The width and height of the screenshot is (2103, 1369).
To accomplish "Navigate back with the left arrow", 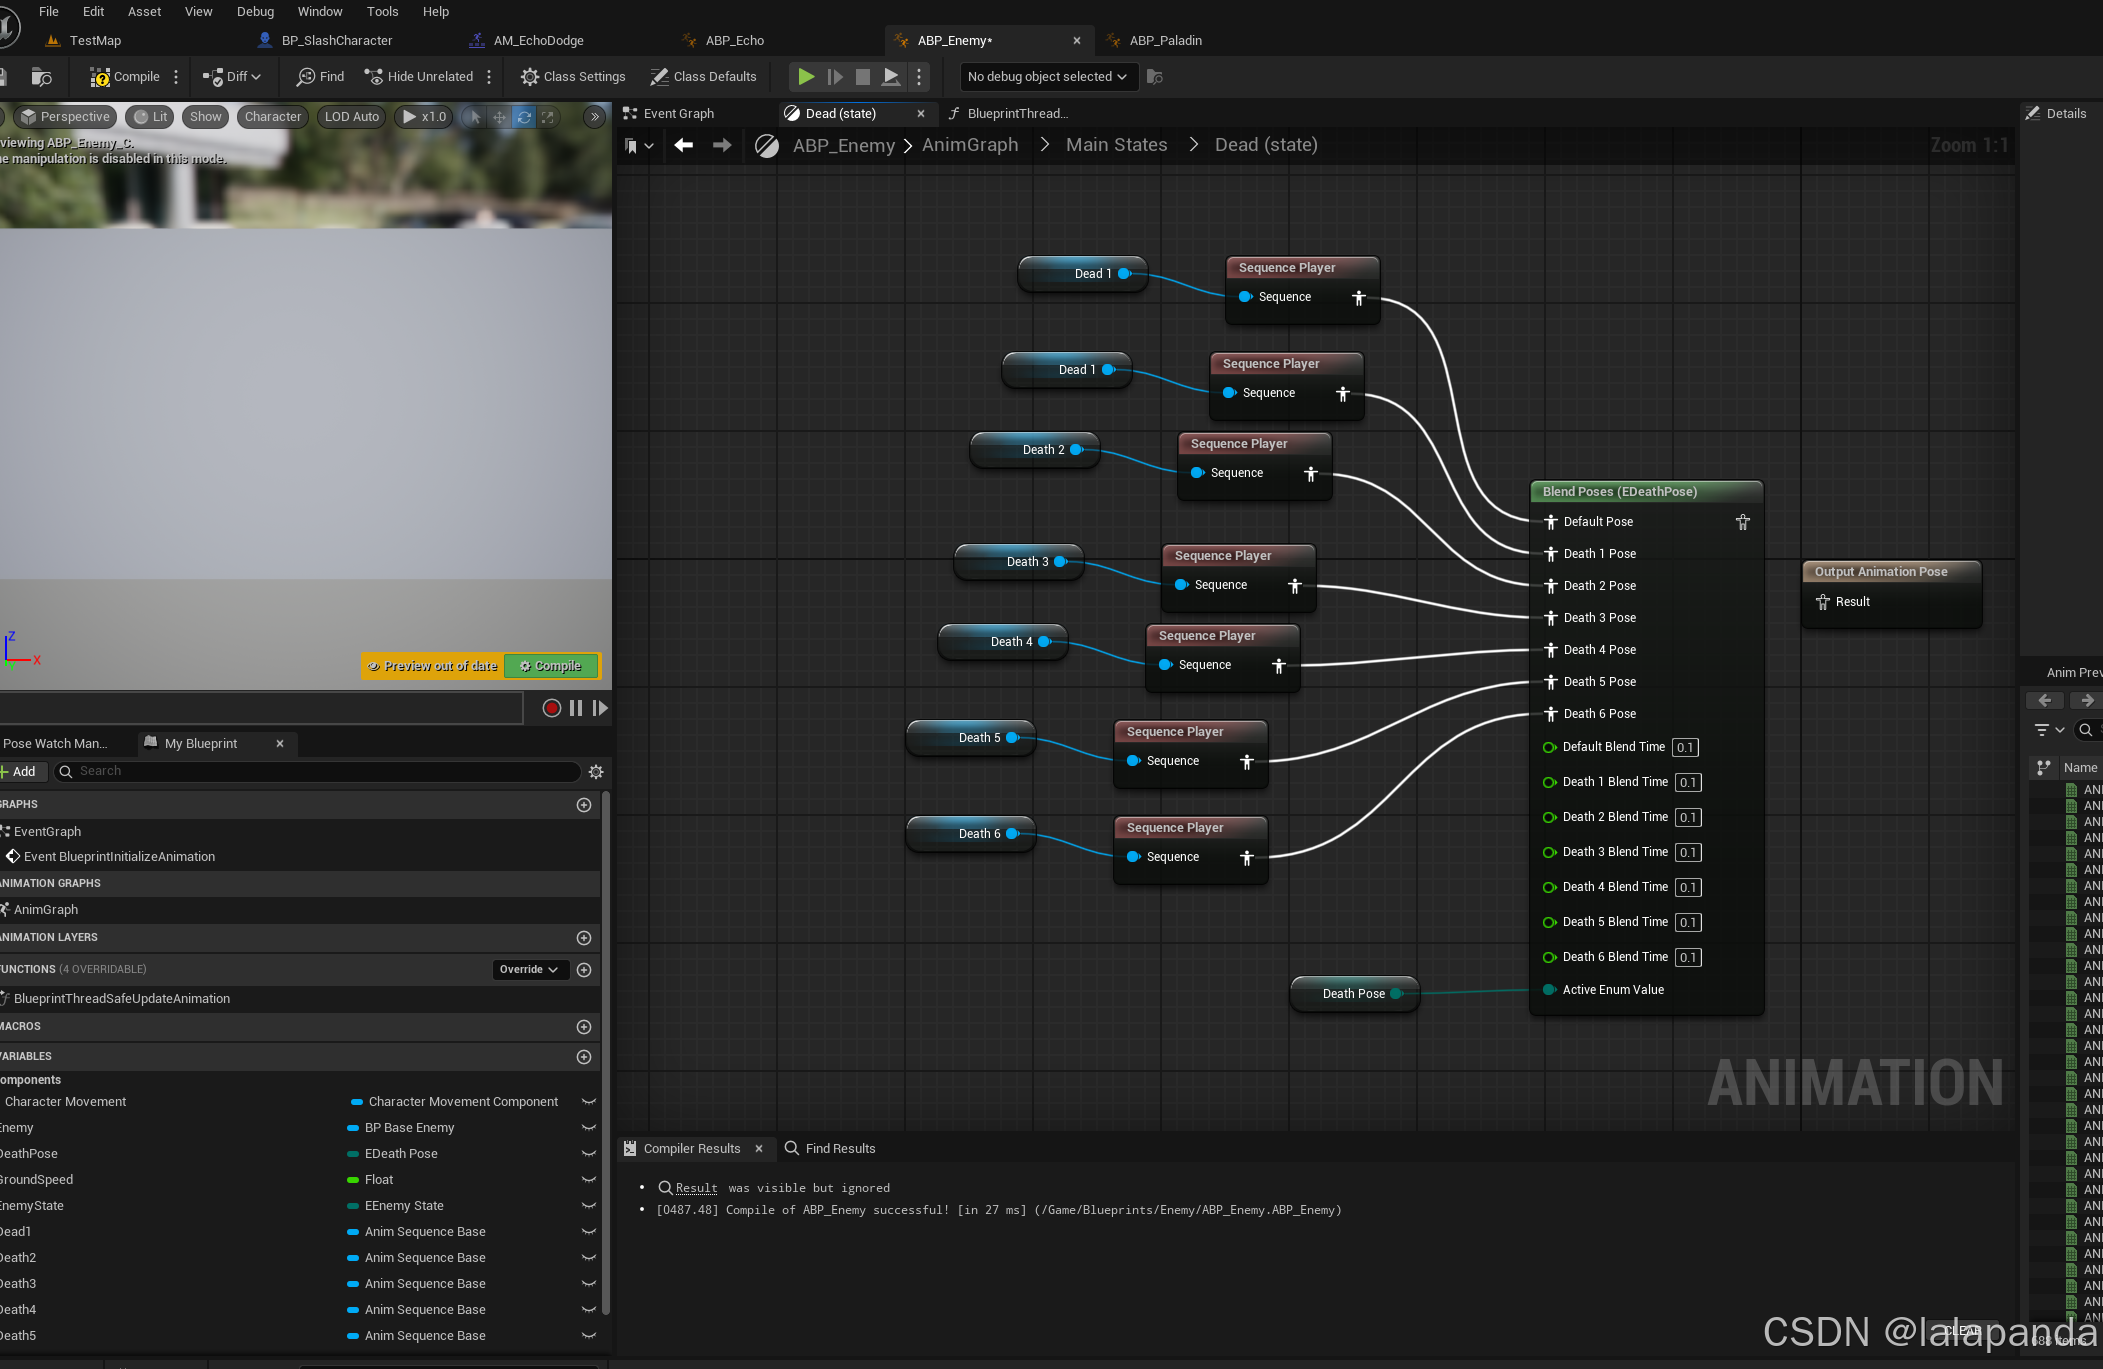I will 684,145.
